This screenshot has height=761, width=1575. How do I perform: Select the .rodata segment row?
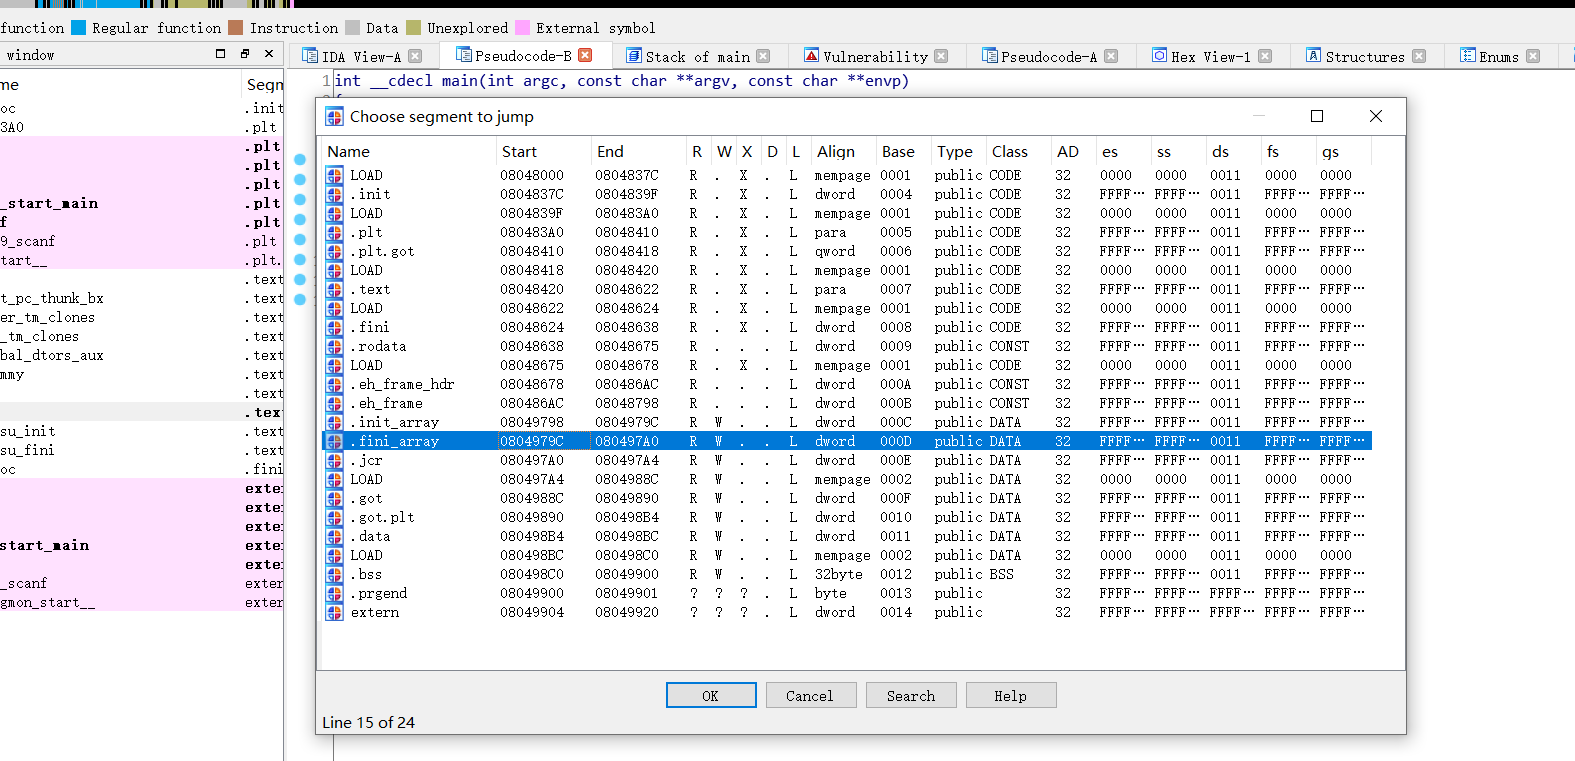[x=847, y=346]
